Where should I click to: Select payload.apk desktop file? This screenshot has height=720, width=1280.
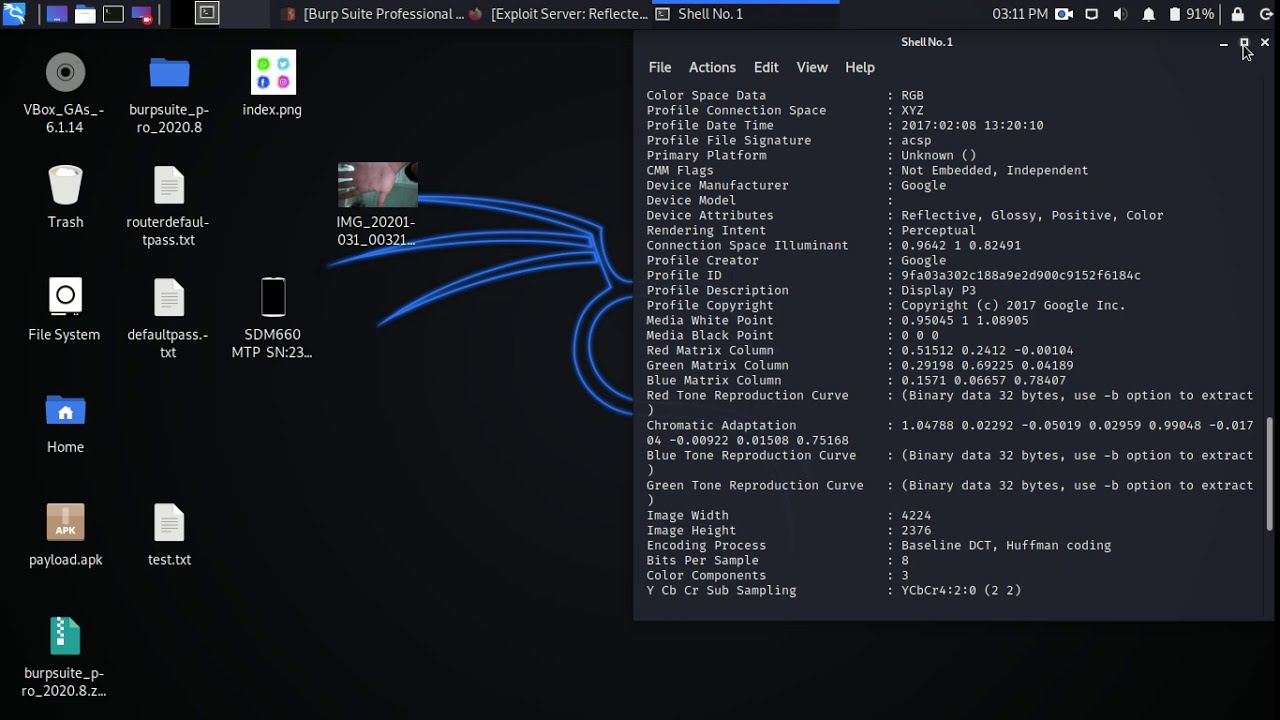pos(65,534)
